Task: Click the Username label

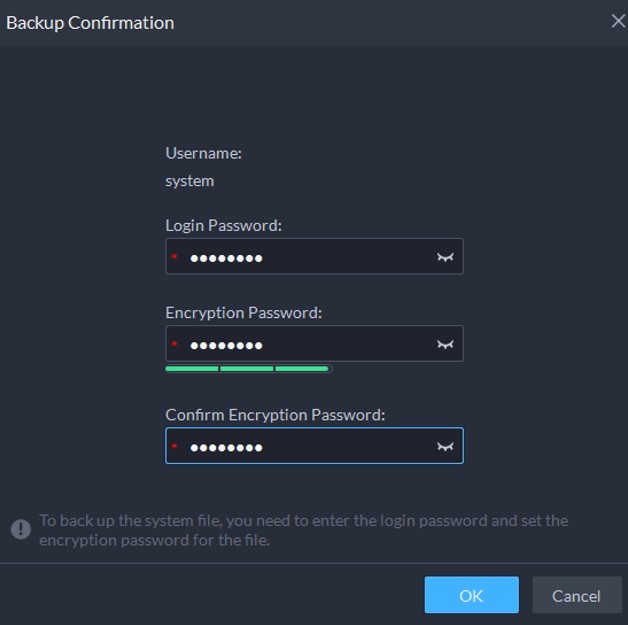Action: pos(203,153)
